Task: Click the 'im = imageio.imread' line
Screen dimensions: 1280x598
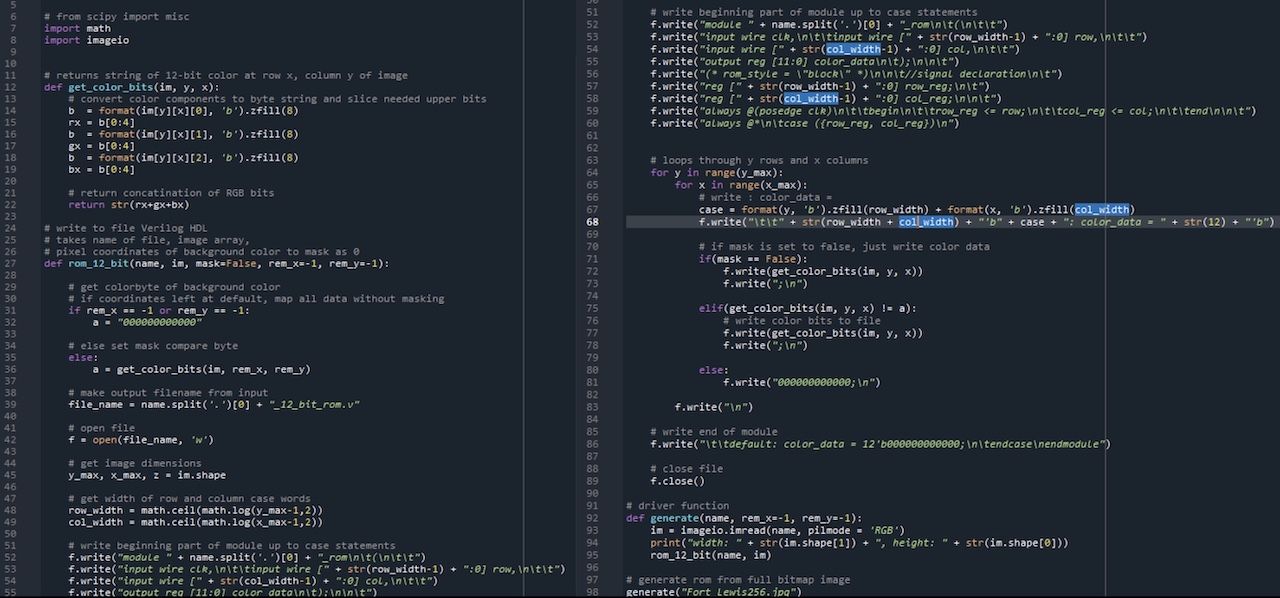Action: point(778,530)
